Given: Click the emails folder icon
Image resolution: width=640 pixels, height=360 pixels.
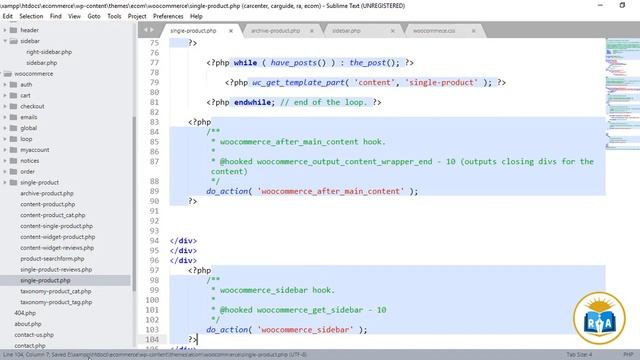Looking at the screenshot, I should pyautogui.click(x=13, y=117).
